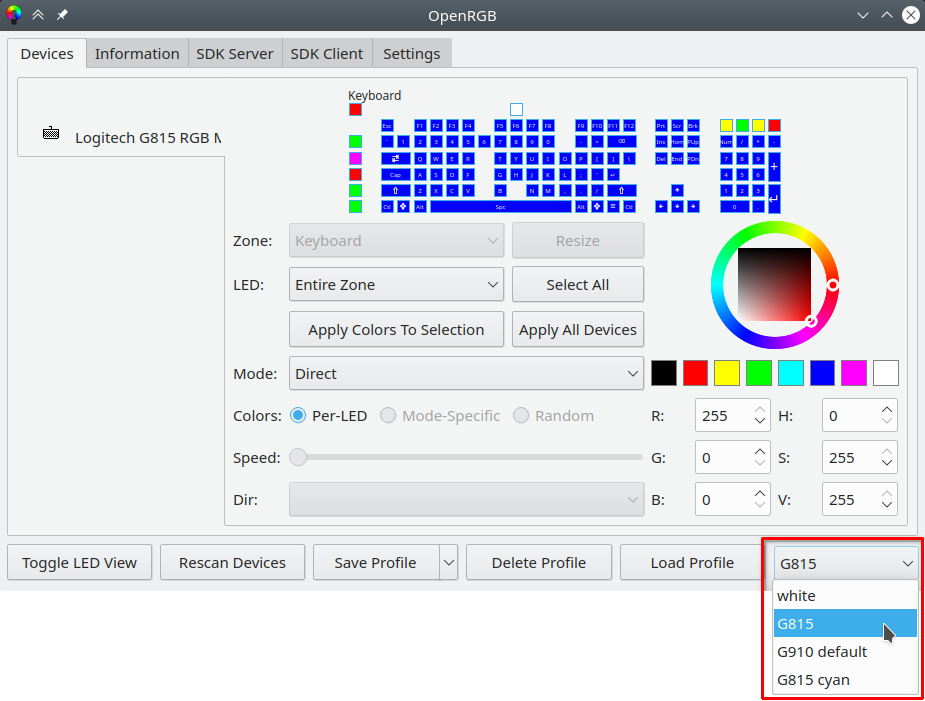The height and width of the screenshot is (701, 925).
Task: Select the Prt (Print Screen) key LED
Action: (x=661, y=126)
